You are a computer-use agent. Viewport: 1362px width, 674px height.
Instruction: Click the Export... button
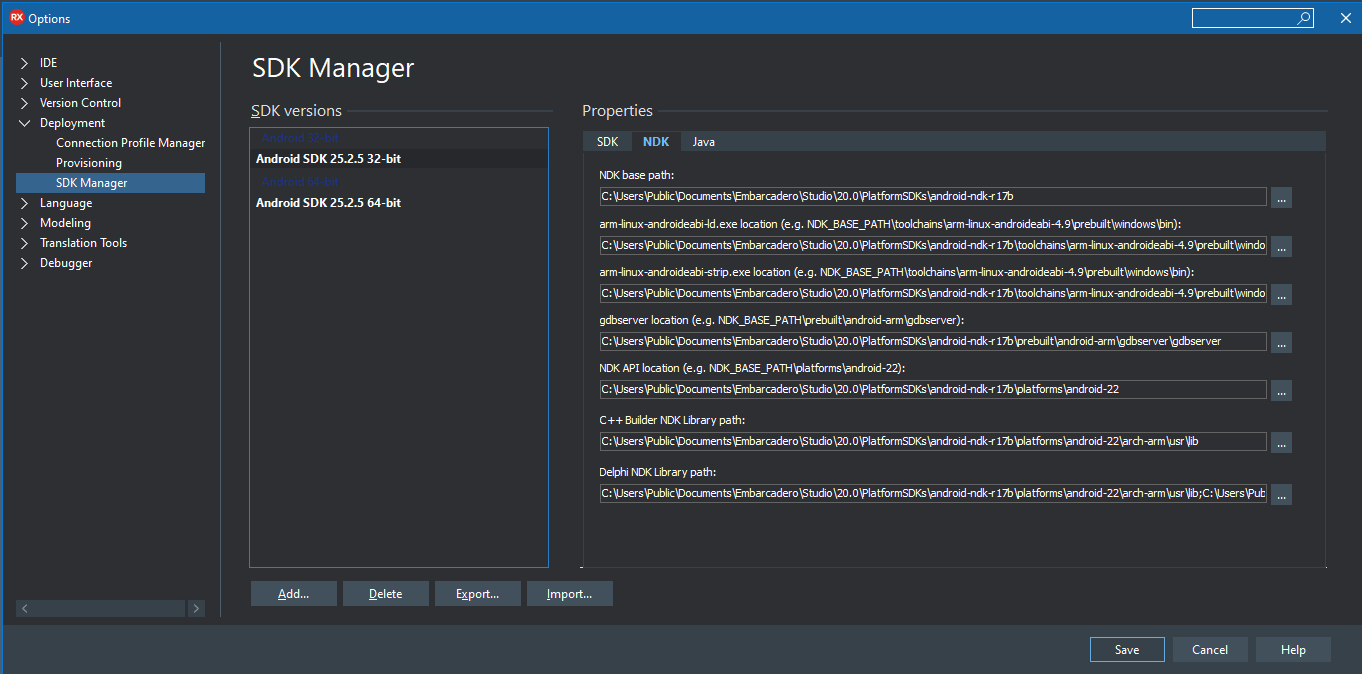tap(477, 594)
